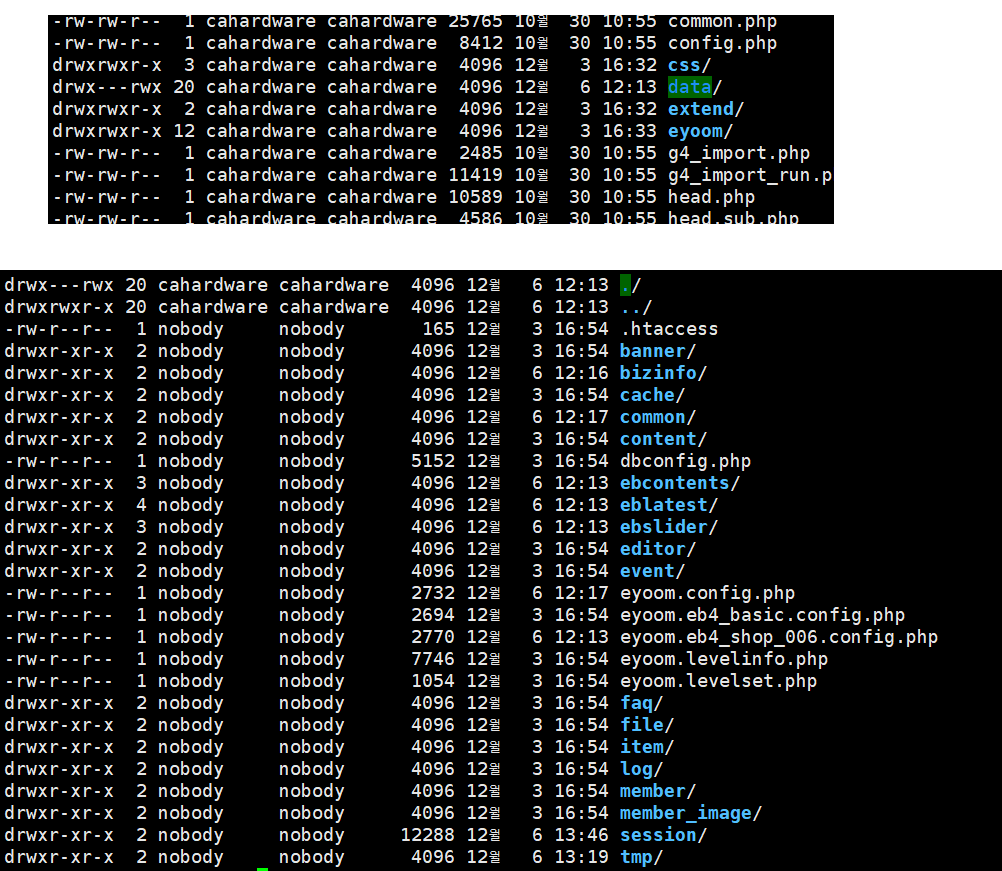Image resolution: width=1002 pixels, height=871 pixels.
Task: Click the file/ directory name
Action: (647, 725)
